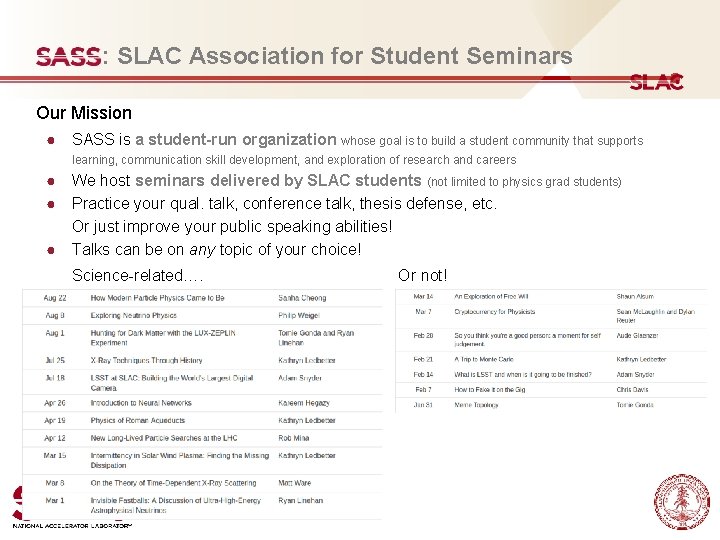This screenshot has width=720, height=540.
Task: Click the bullet beside 'Talks can be on any topic'
Action: point(48,250)
